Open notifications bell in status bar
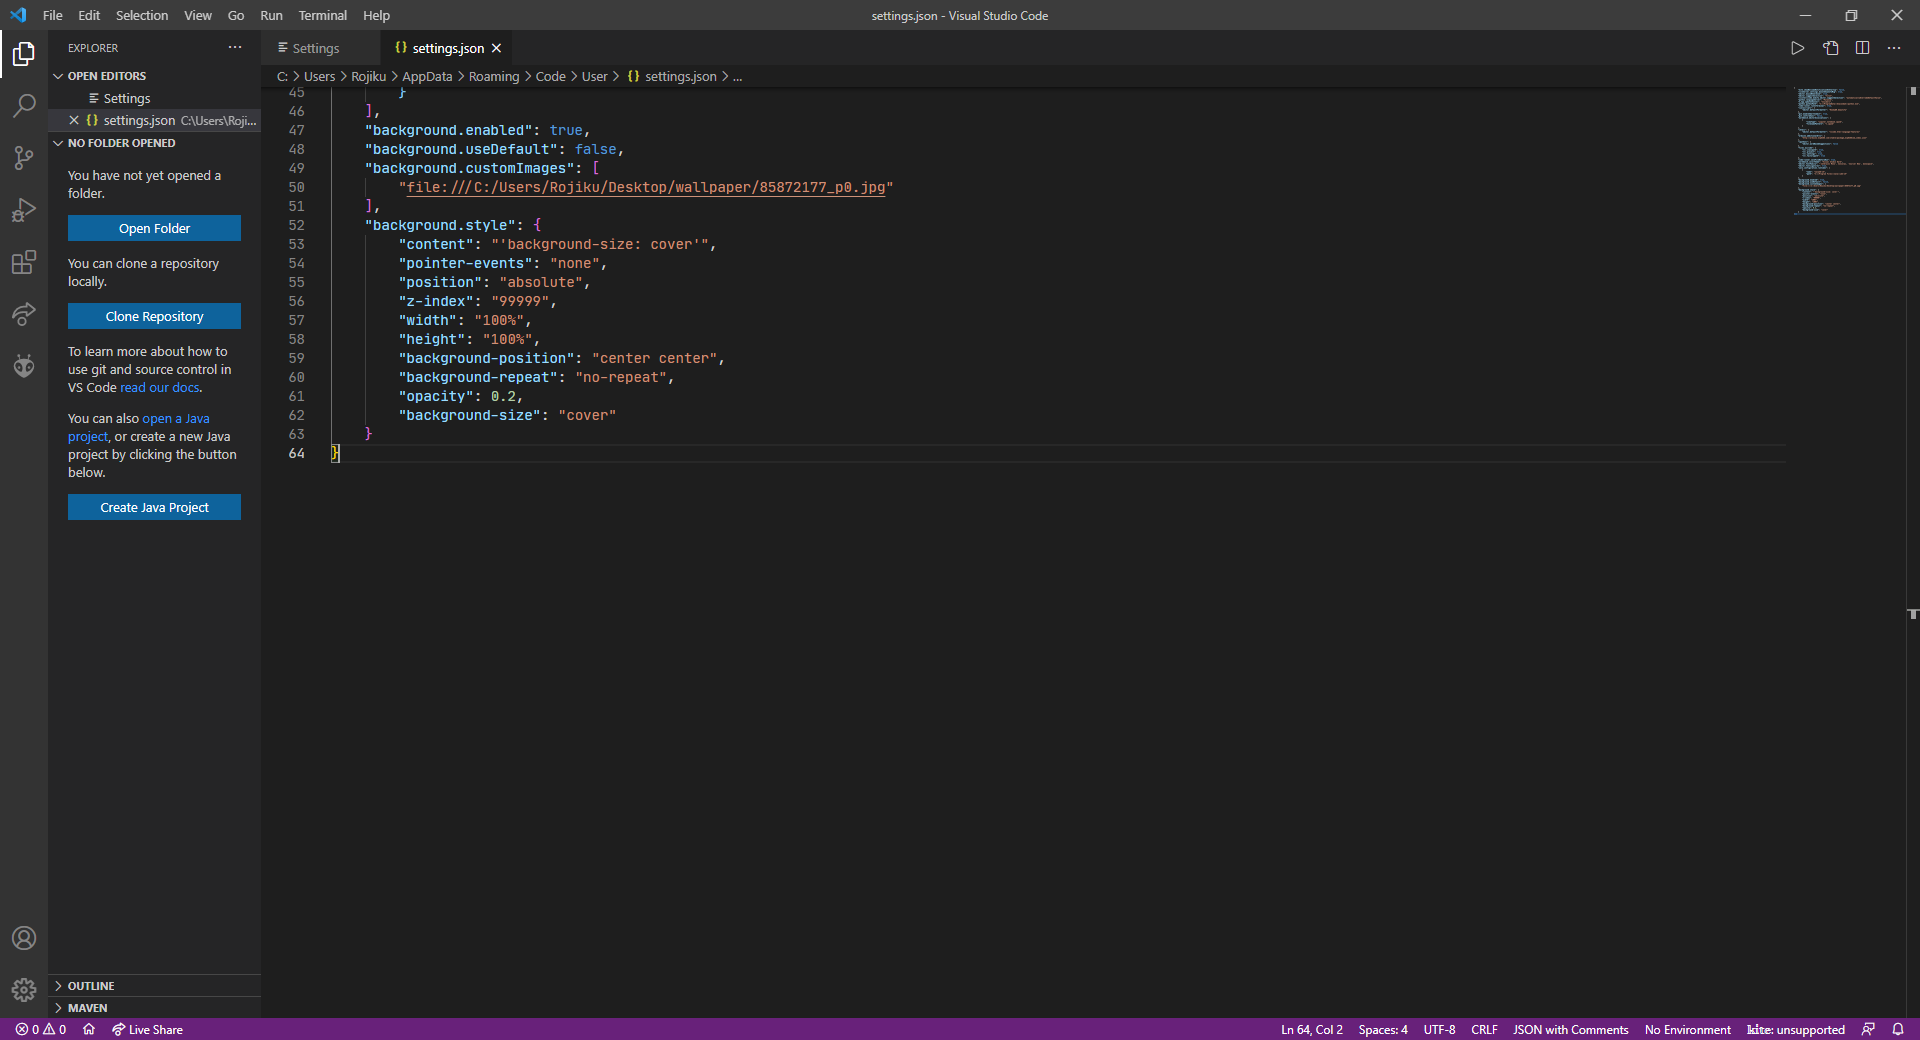Viewport: 1920px width, 1040px height. click(1898, 1029)
